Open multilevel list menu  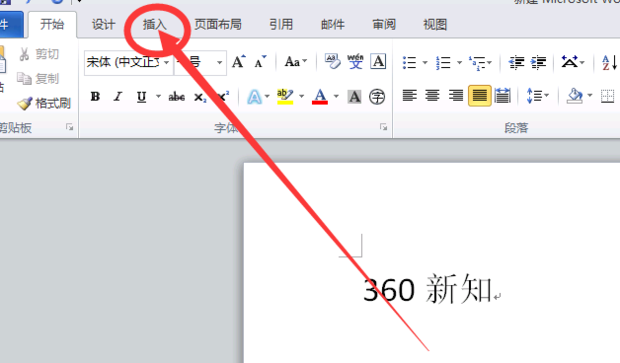[x=480, y=62]
